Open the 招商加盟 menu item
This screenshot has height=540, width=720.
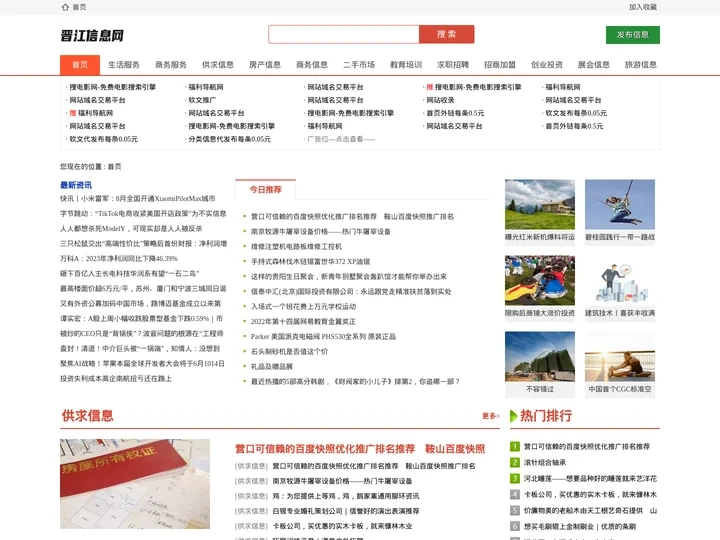[500, 65]
